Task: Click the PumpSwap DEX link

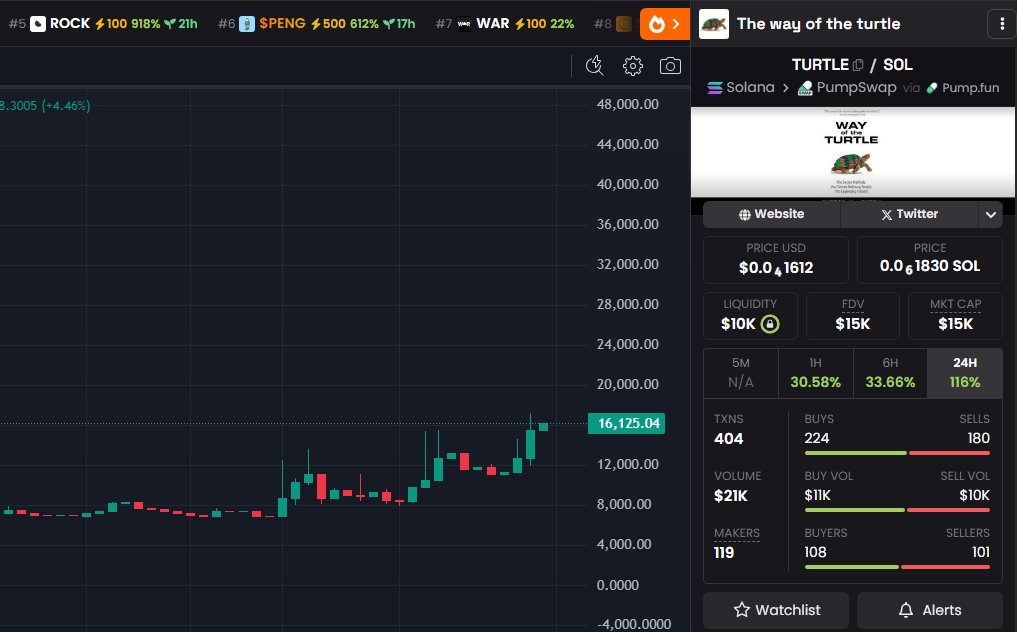Action: [846, 88]
